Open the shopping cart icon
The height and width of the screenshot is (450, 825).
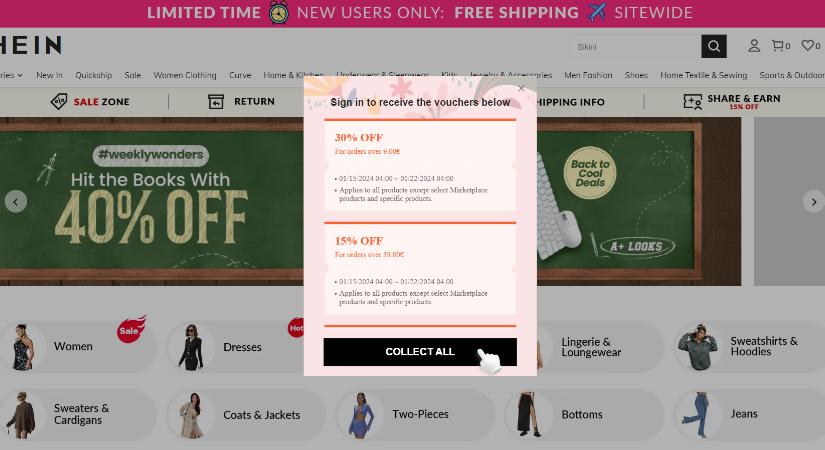point(778,46)
